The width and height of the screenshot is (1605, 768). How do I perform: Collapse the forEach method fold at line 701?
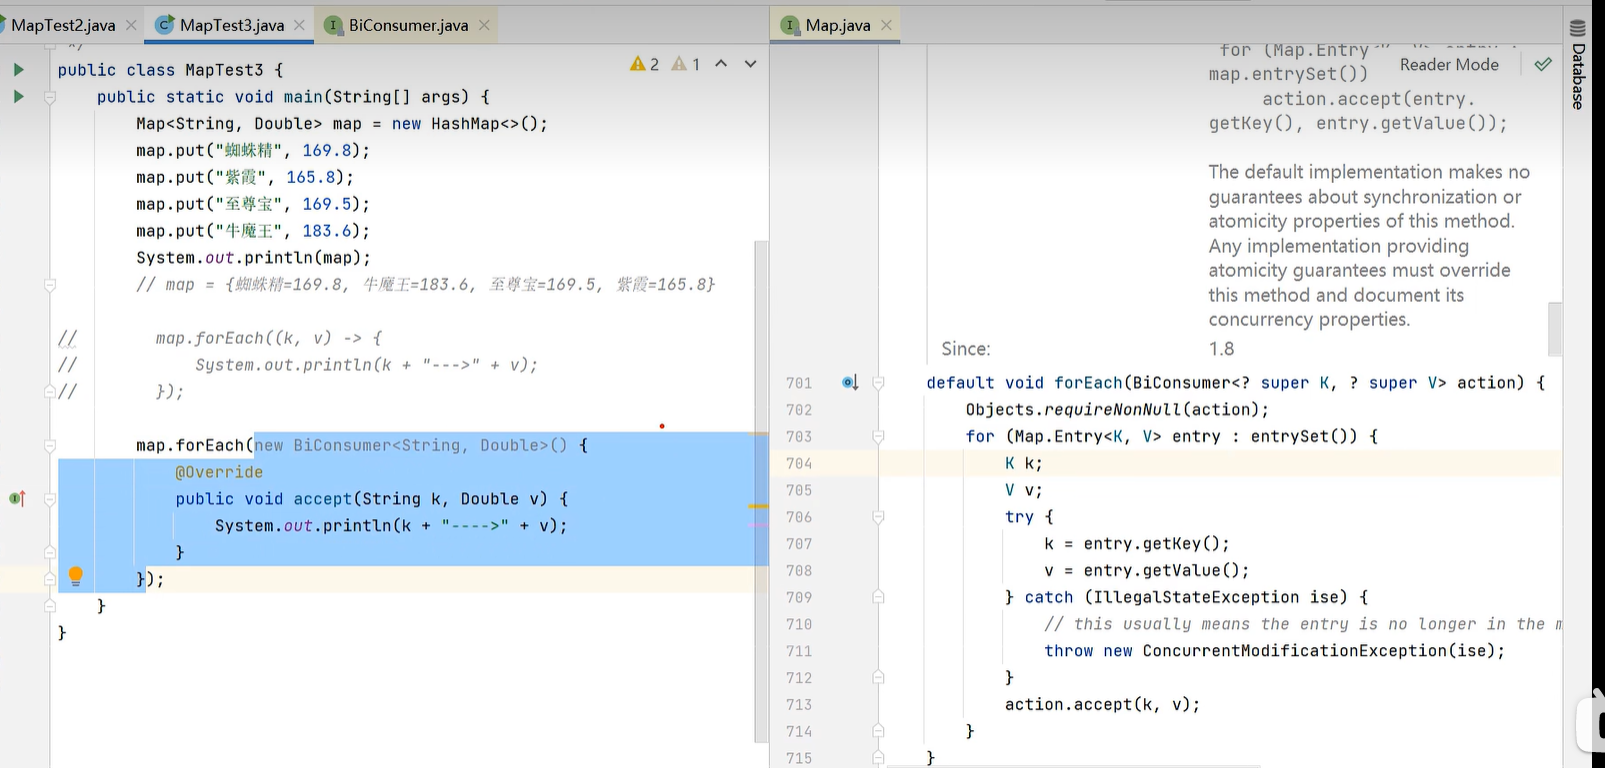pyautogui.click(x=878, y=382)
